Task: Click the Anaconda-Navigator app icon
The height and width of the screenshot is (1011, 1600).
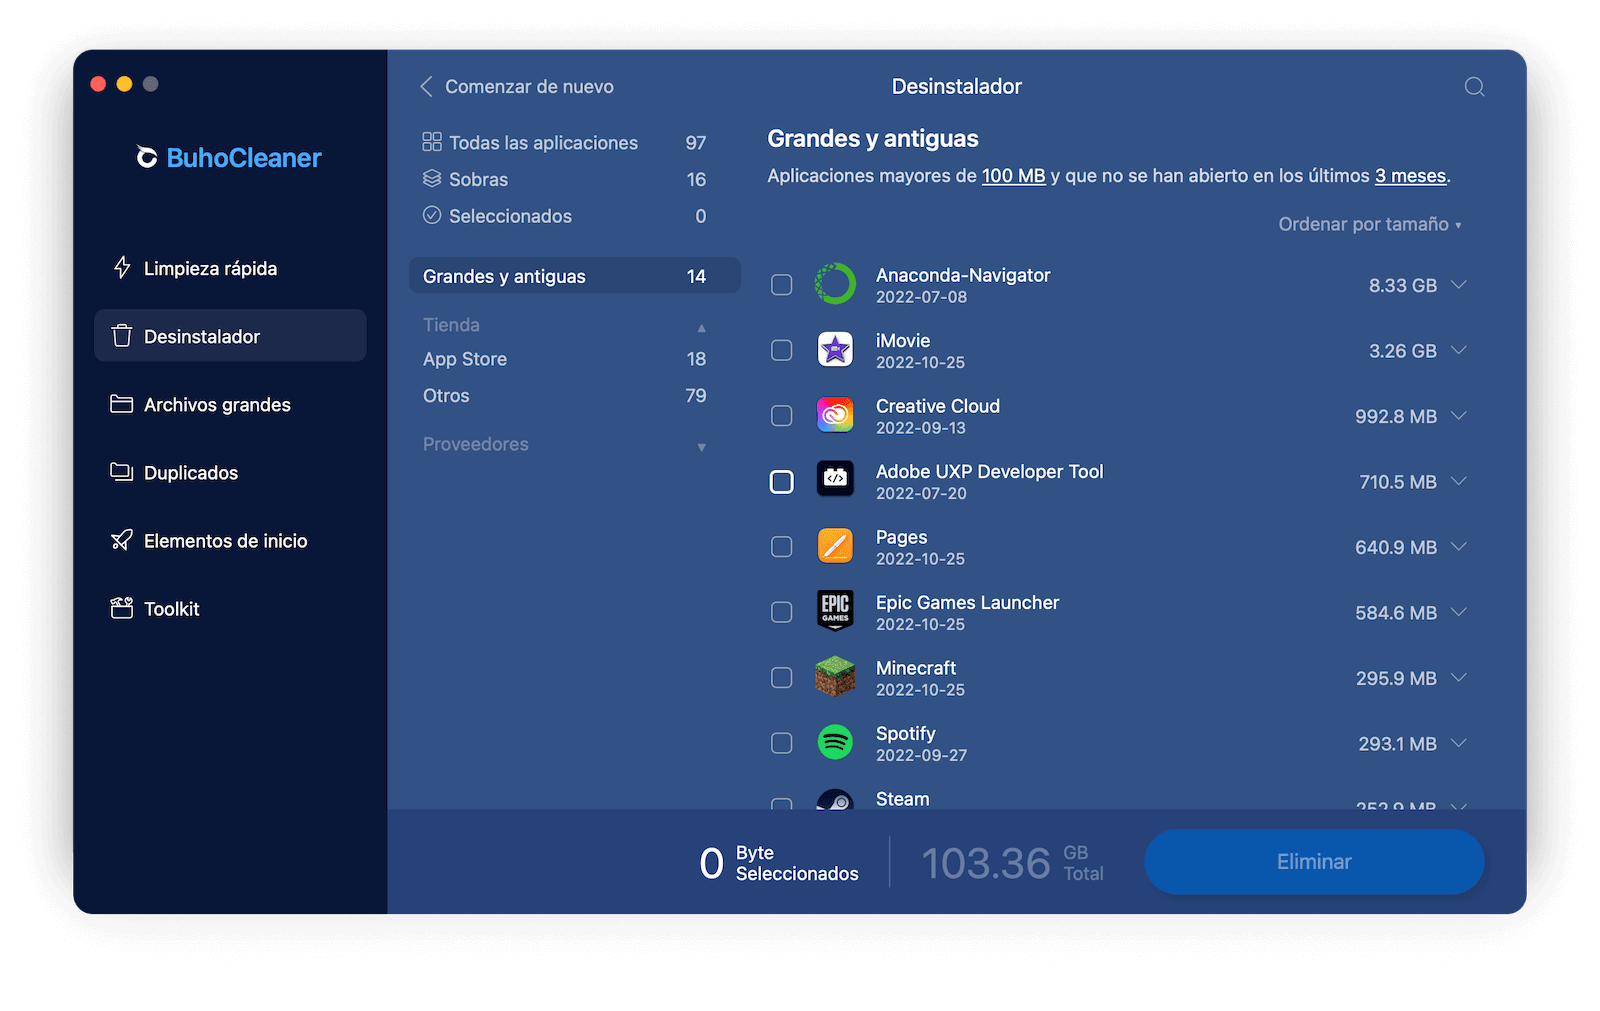Action: (835, 284)
